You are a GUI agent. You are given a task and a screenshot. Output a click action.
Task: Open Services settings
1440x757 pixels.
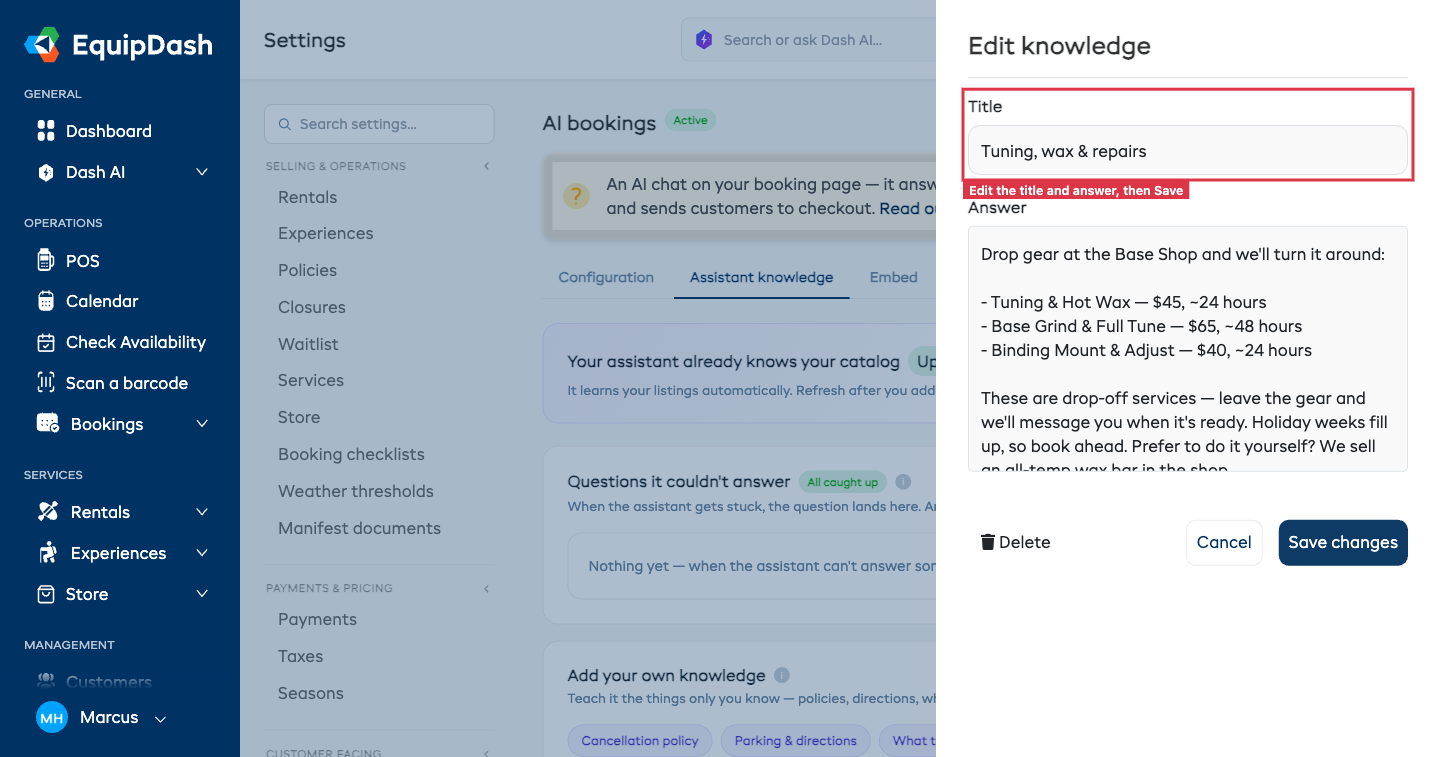point(311,380)
